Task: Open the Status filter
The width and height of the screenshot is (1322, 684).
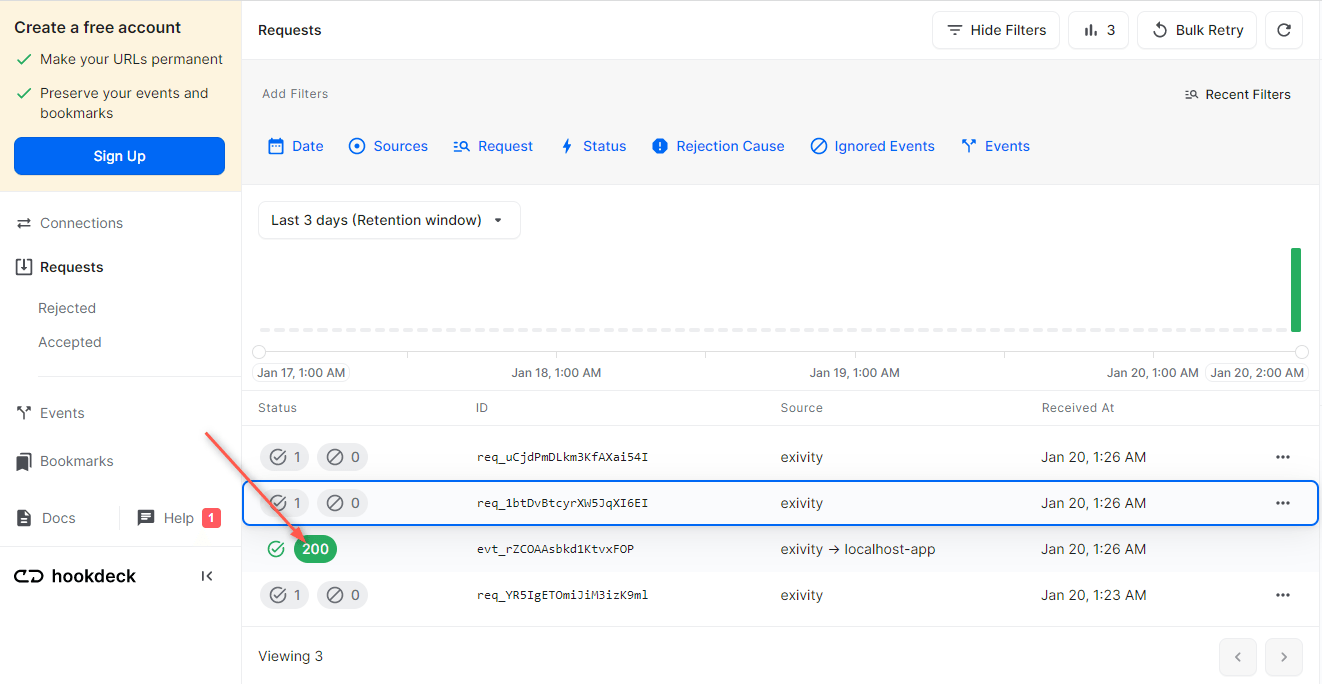Action: tap(594, 145)
